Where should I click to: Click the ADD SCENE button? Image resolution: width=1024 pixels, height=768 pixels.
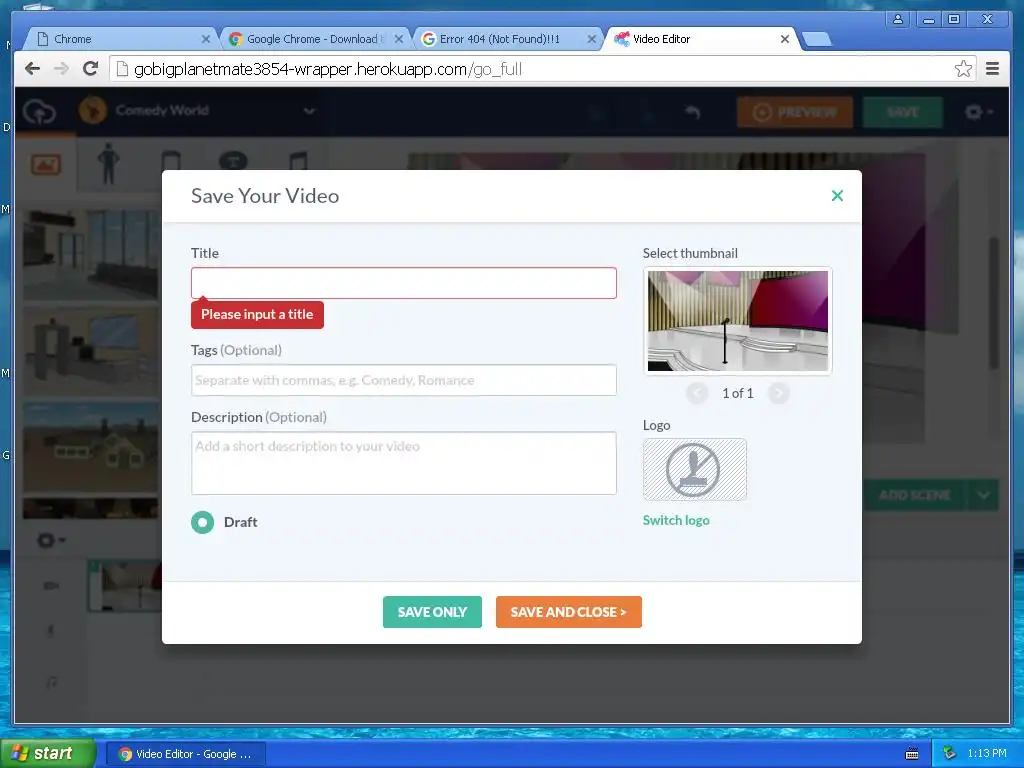pyautogui.click(x=914, y=495)
